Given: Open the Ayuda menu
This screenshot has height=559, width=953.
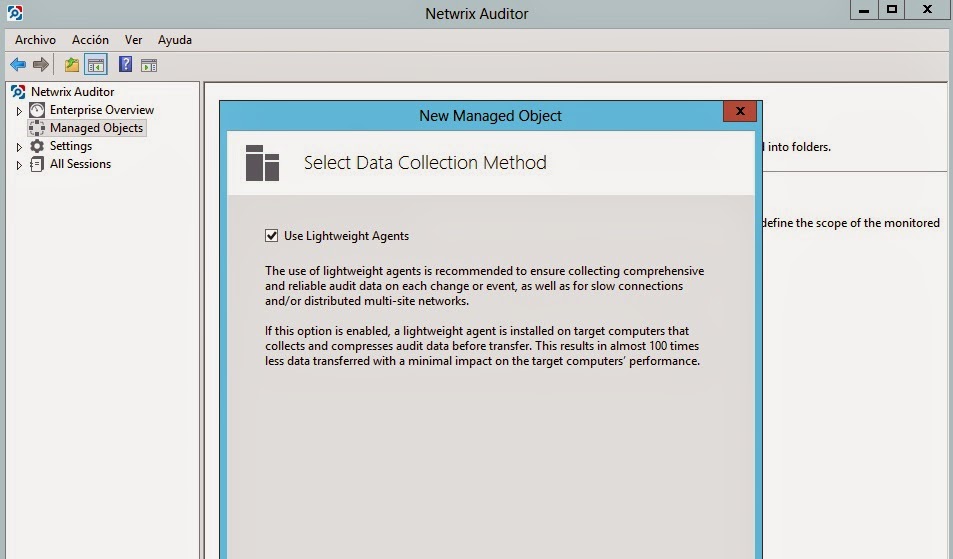Looking at the screenshot, I should [175, 40].
